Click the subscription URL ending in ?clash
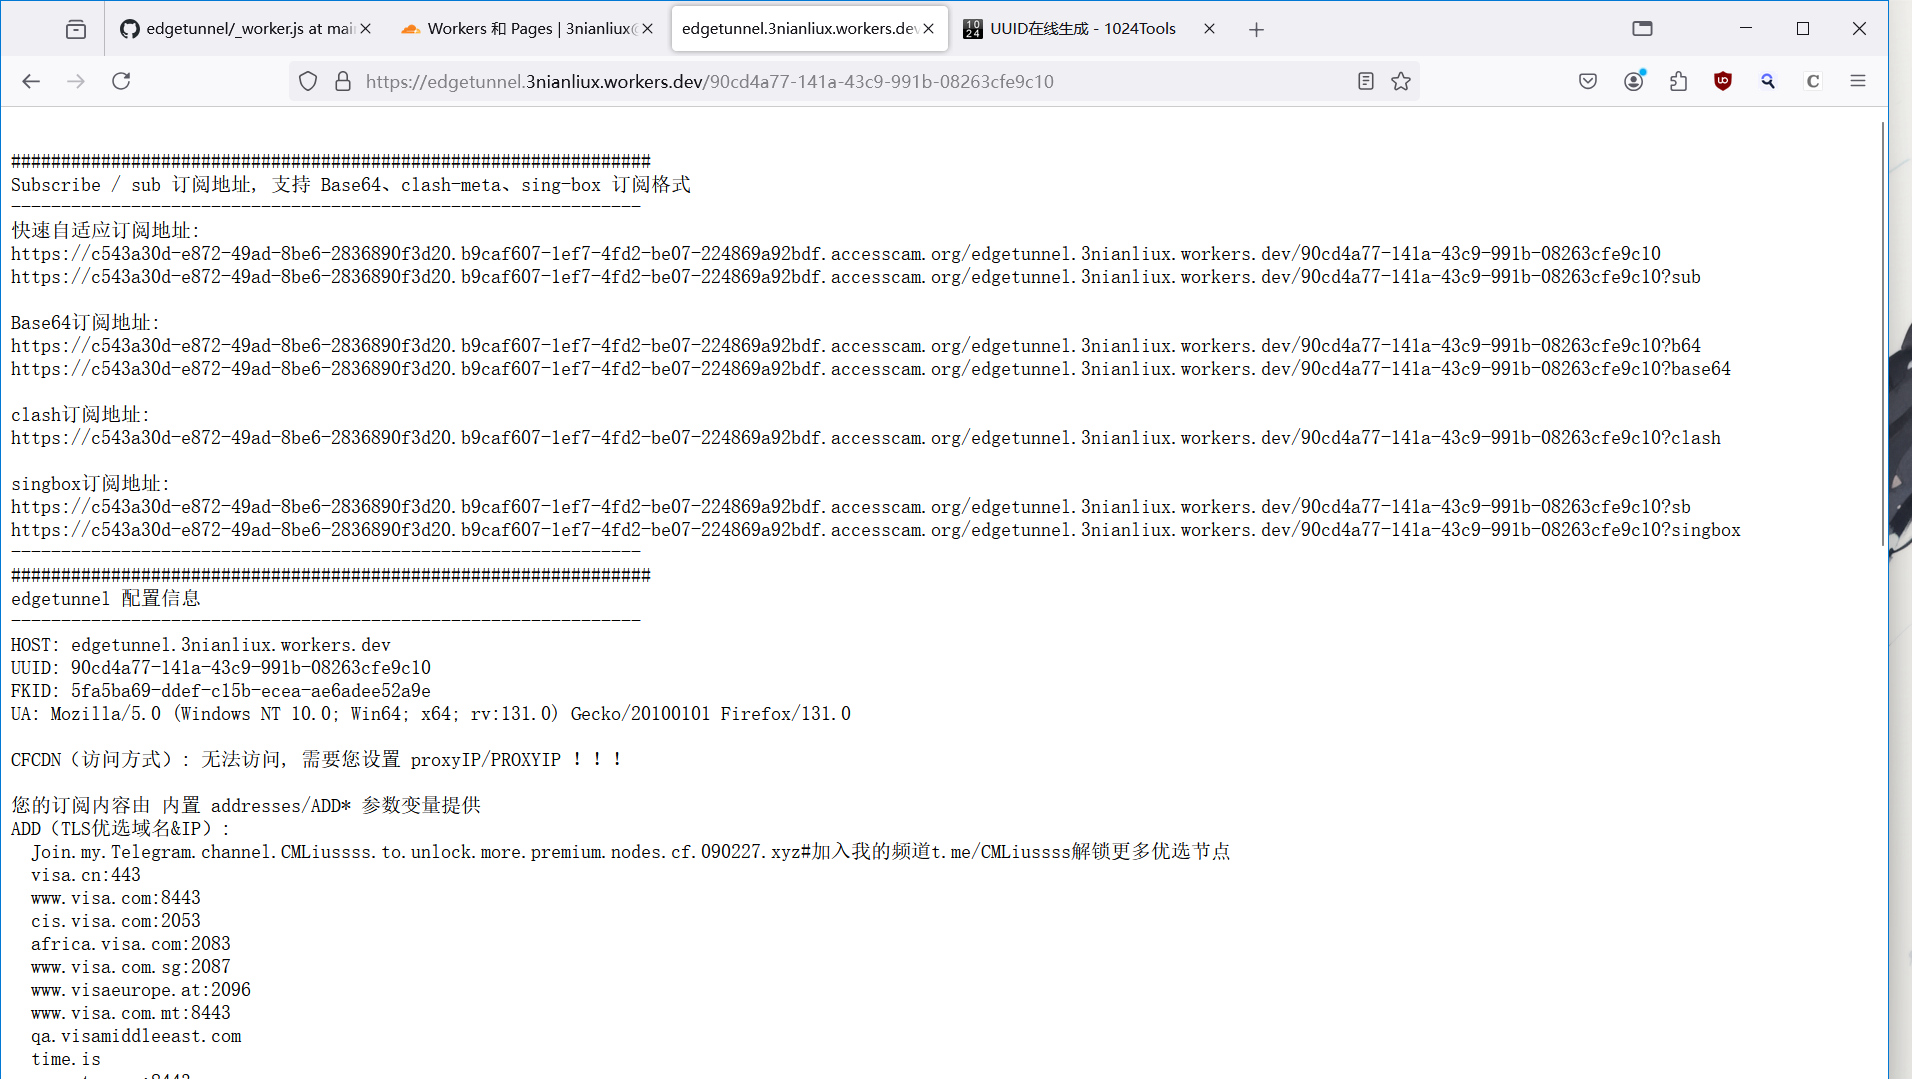1912x1079 pixels. tap(866, 438)
